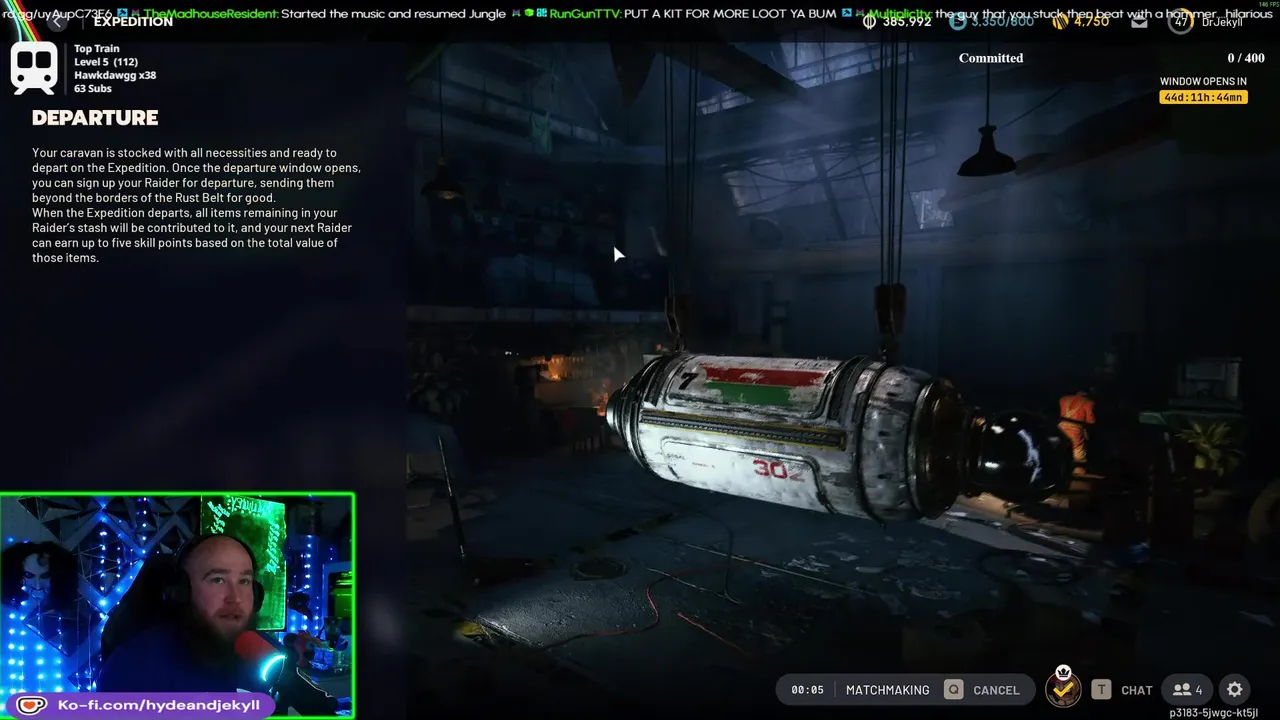Viewport: 1280px width, 720px height.
Task: Click the Ko-fi cup logo icon
Action: 31,705
